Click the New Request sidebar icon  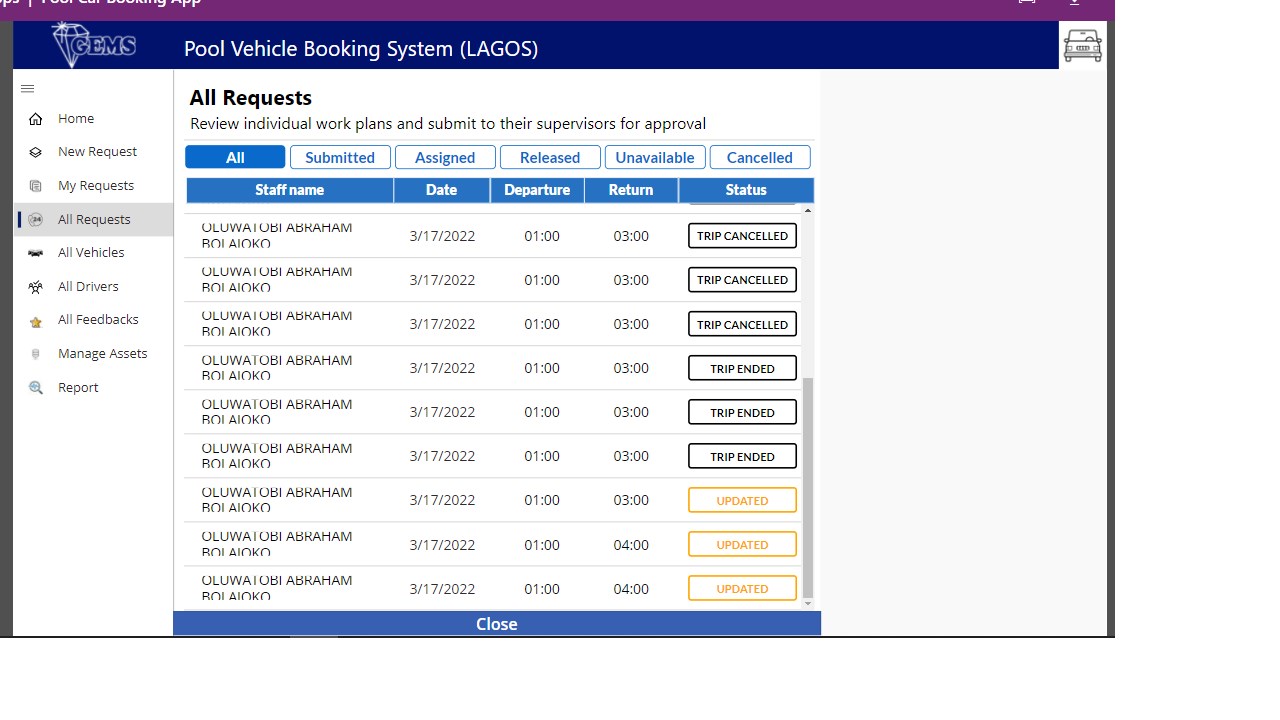pos(36,152)
